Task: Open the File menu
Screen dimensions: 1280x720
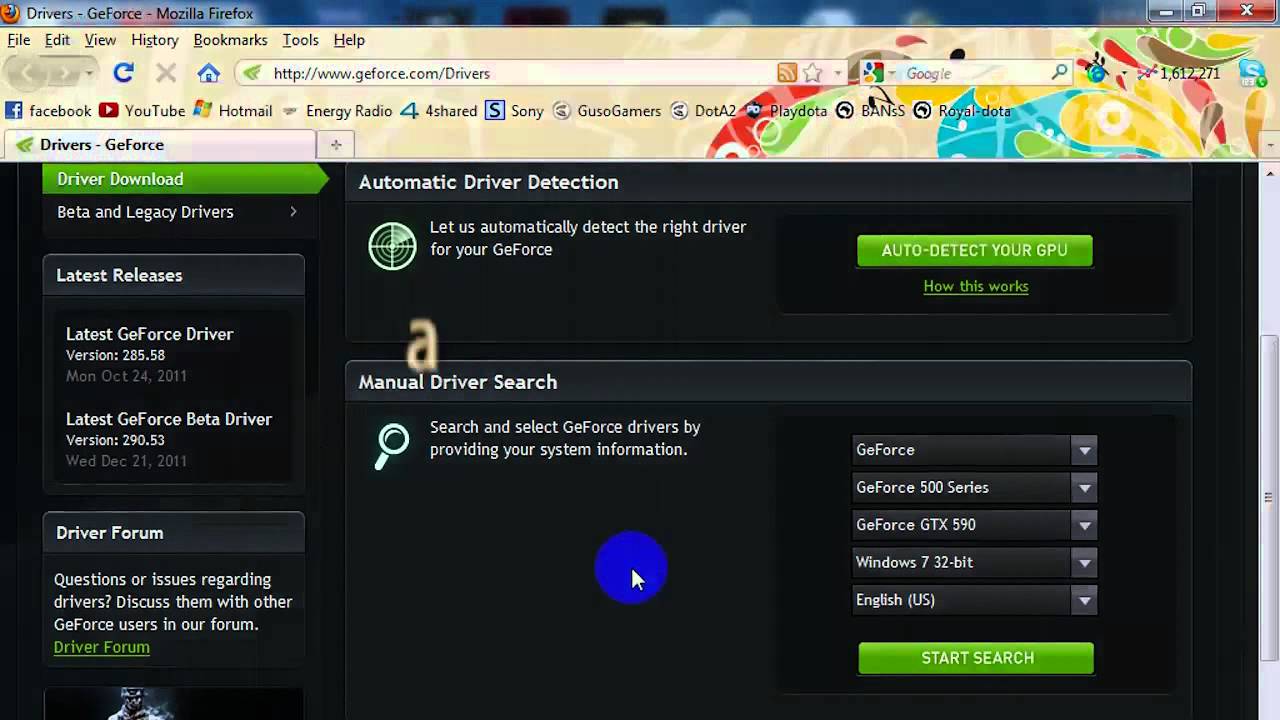Action: (19, 40)
